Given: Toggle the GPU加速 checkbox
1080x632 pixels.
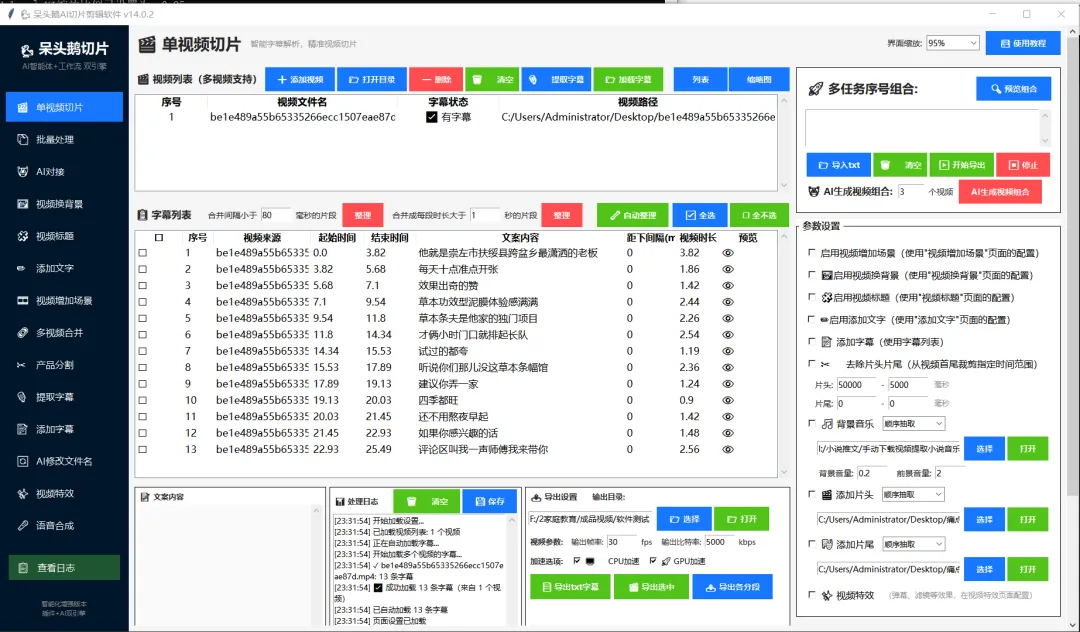Looking at the screenshot, I should (653, 561).
